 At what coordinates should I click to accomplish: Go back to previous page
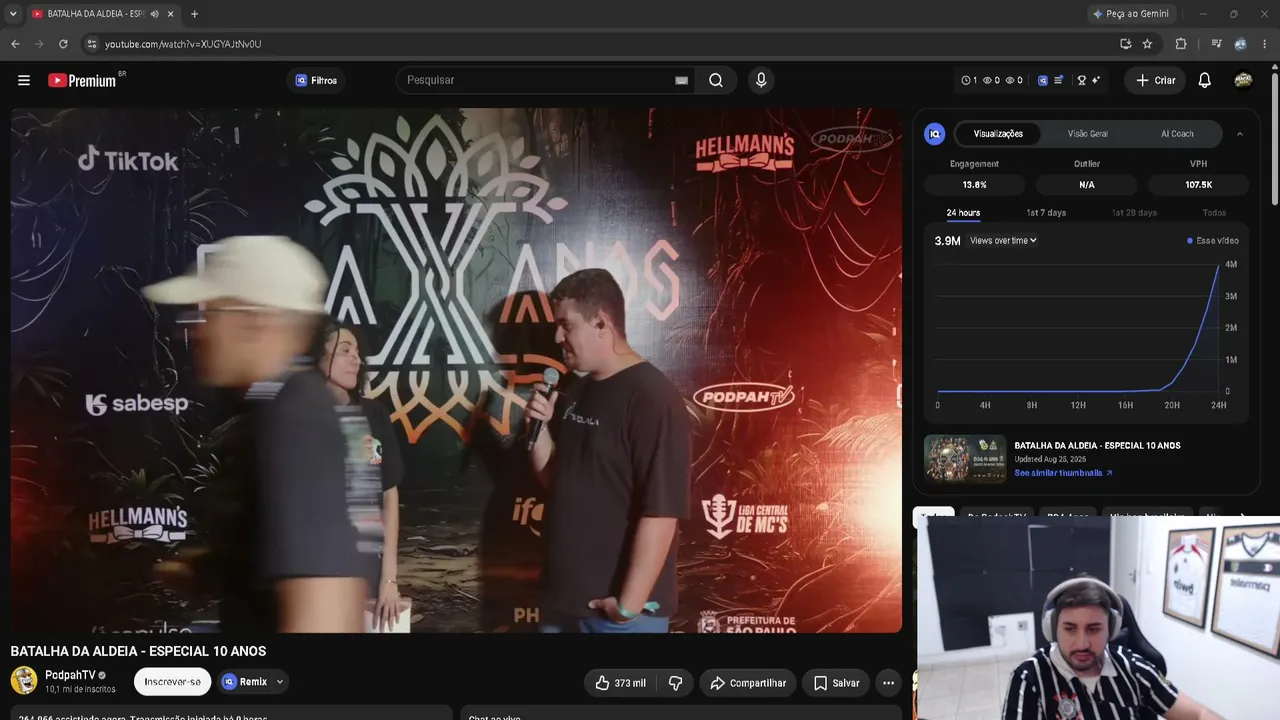click(x=15, y=44)
